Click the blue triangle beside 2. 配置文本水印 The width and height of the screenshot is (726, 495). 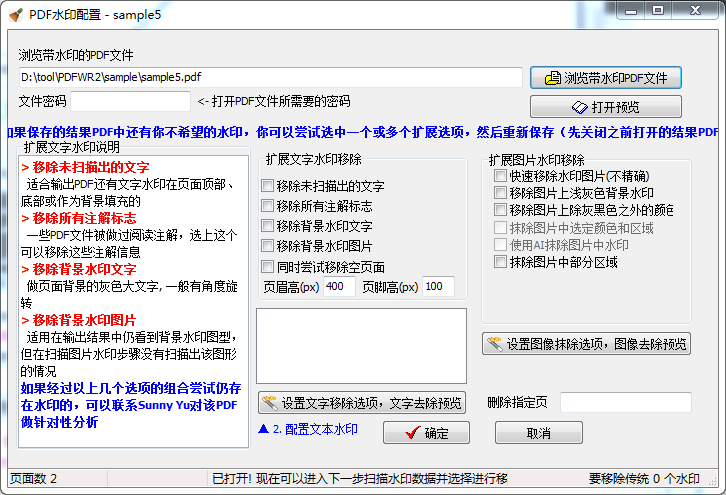pos(263,429)
